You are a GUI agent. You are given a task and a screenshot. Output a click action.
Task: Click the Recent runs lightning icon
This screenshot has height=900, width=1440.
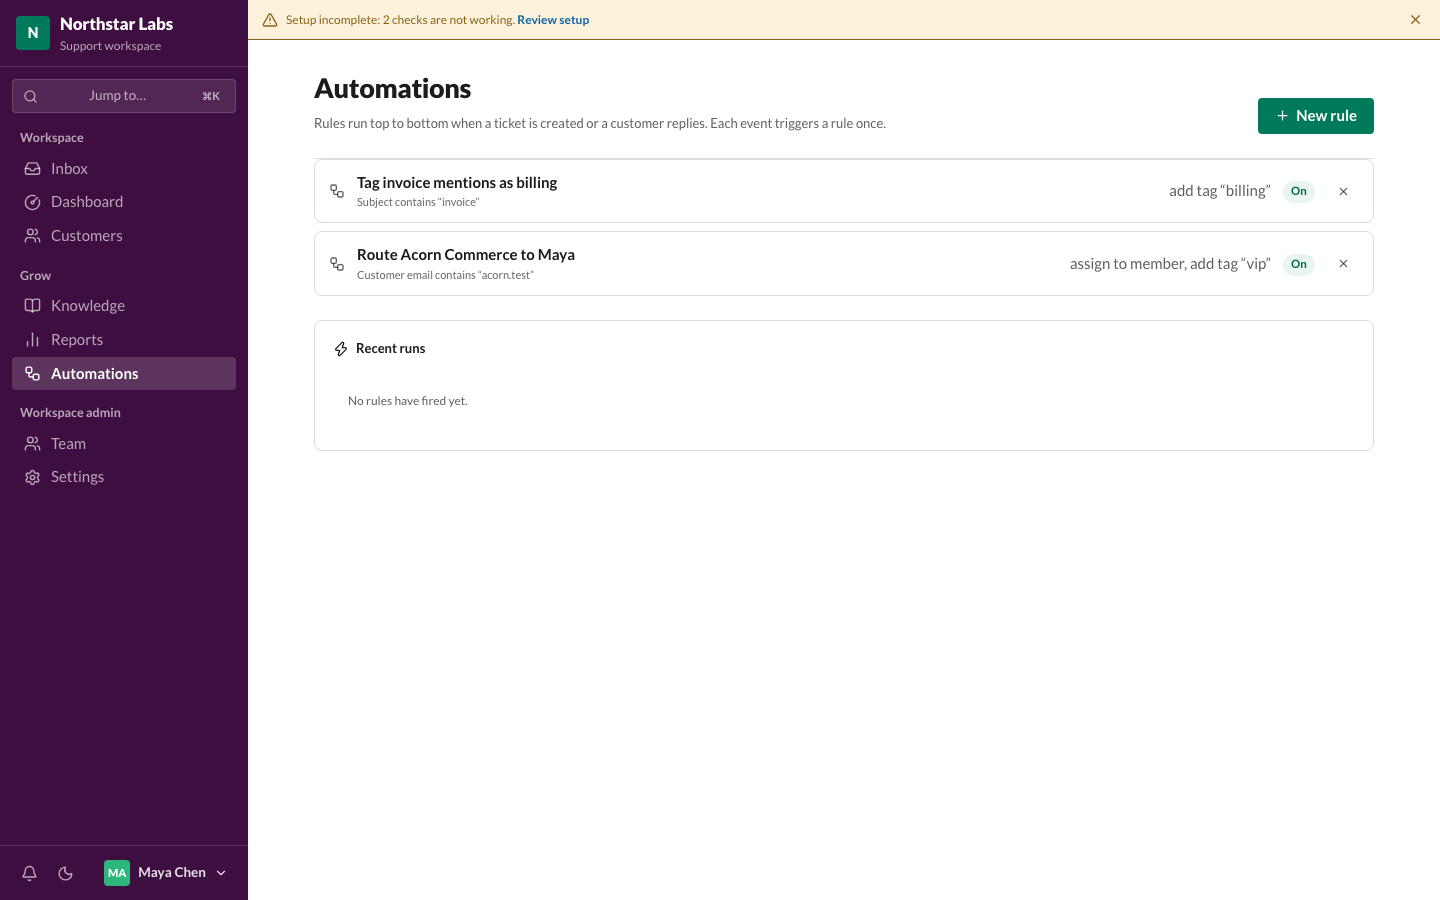coord(341,349)
